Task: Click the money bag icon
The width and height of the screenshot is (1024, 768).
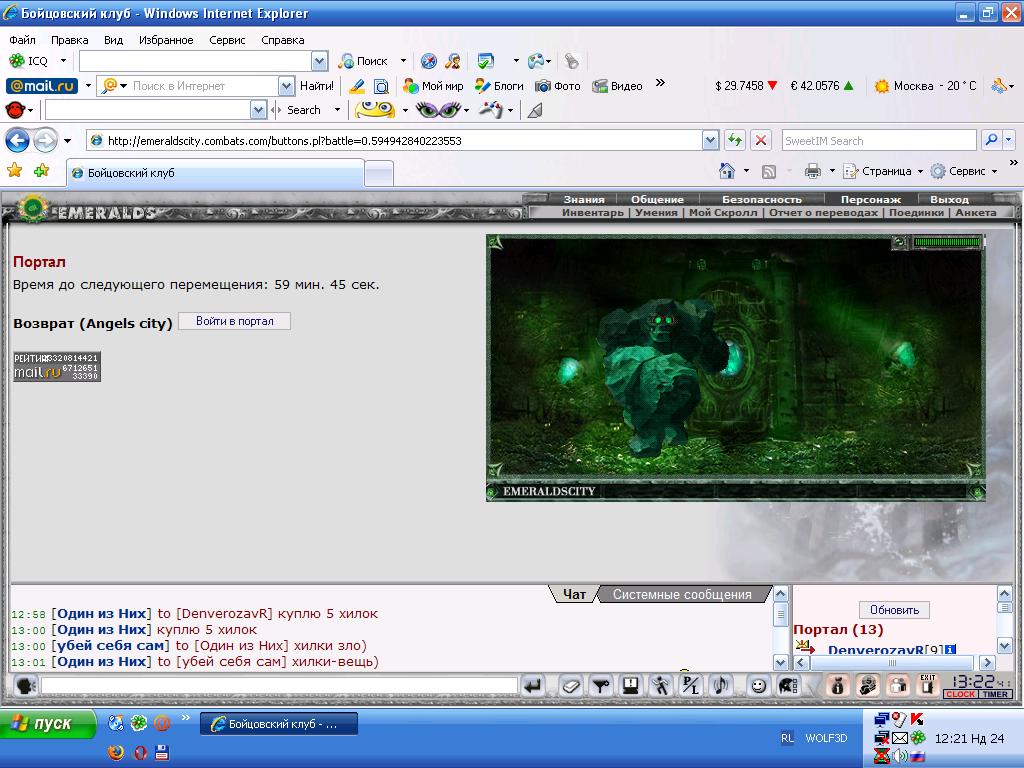Action: 837,686
